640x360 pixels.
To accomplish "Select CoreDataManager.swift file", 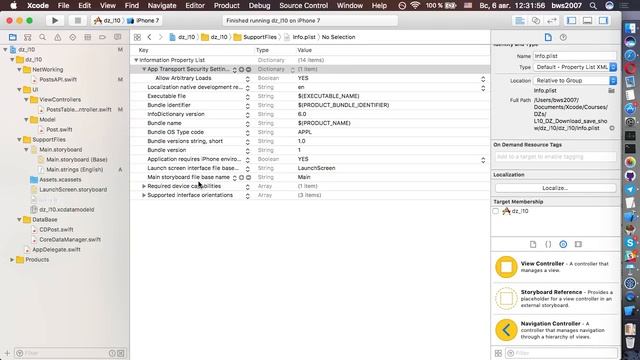I will 69,240.
